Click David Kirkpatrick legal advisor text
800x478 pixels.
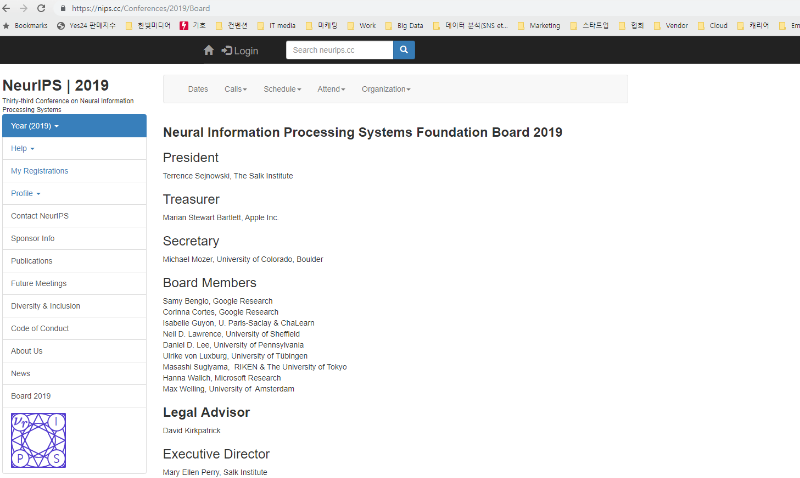point(192,431)
